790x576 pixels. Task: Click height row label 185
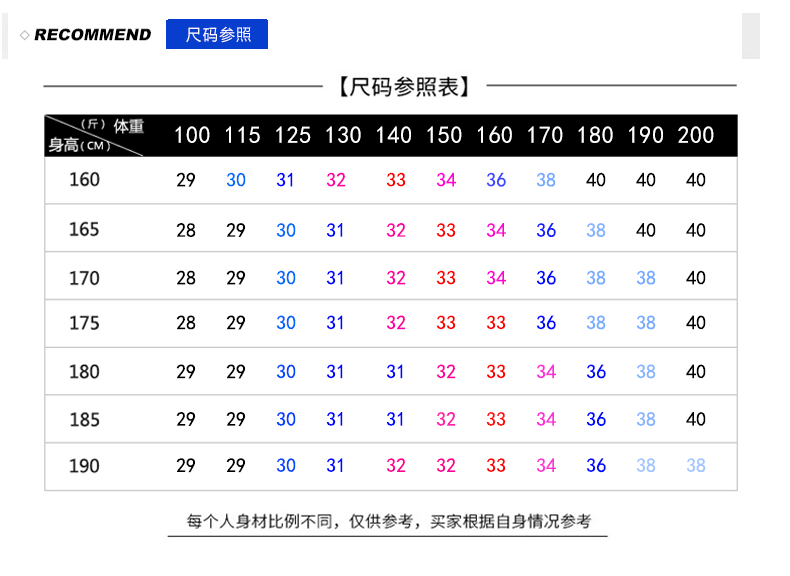[84, 420]
